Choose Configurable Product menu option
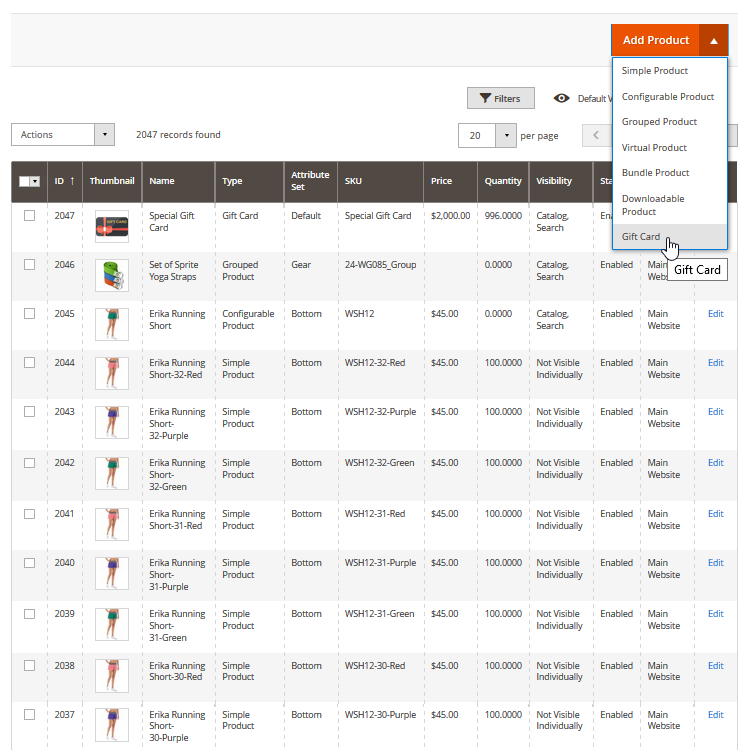The width and height of the screenshot is (750, 750). point(667,97)
